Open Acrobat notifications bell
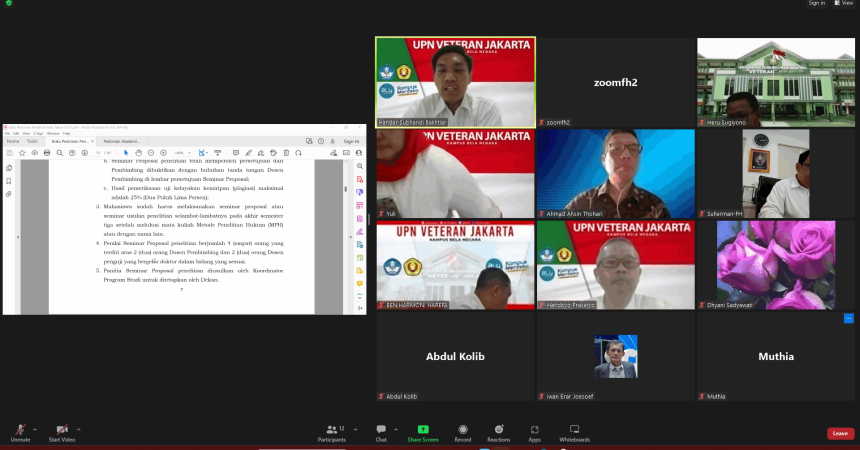860x450 pixels. click(332, 141)
